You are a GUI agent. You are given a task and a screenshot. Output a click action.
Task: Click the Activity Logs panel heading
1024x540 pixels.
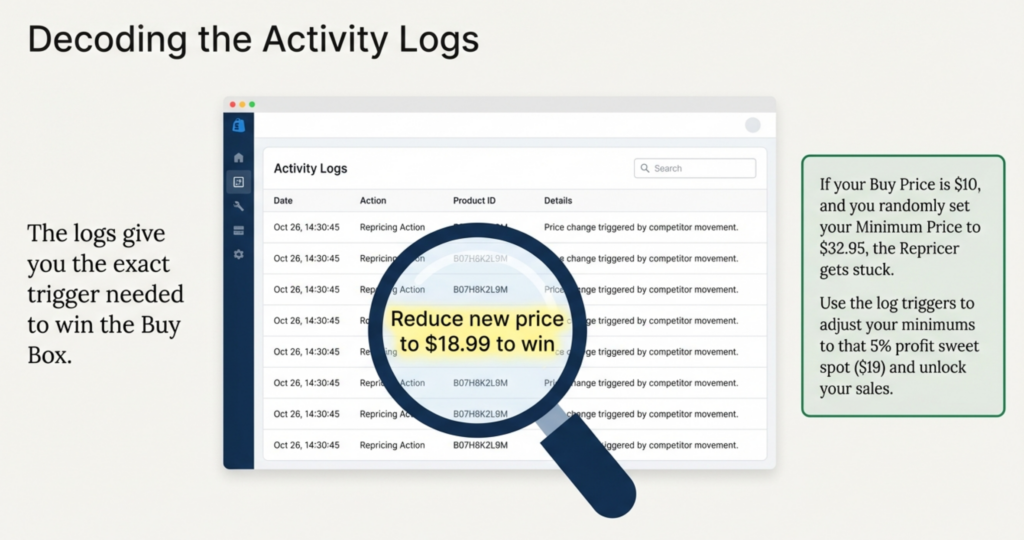point(310,169)
